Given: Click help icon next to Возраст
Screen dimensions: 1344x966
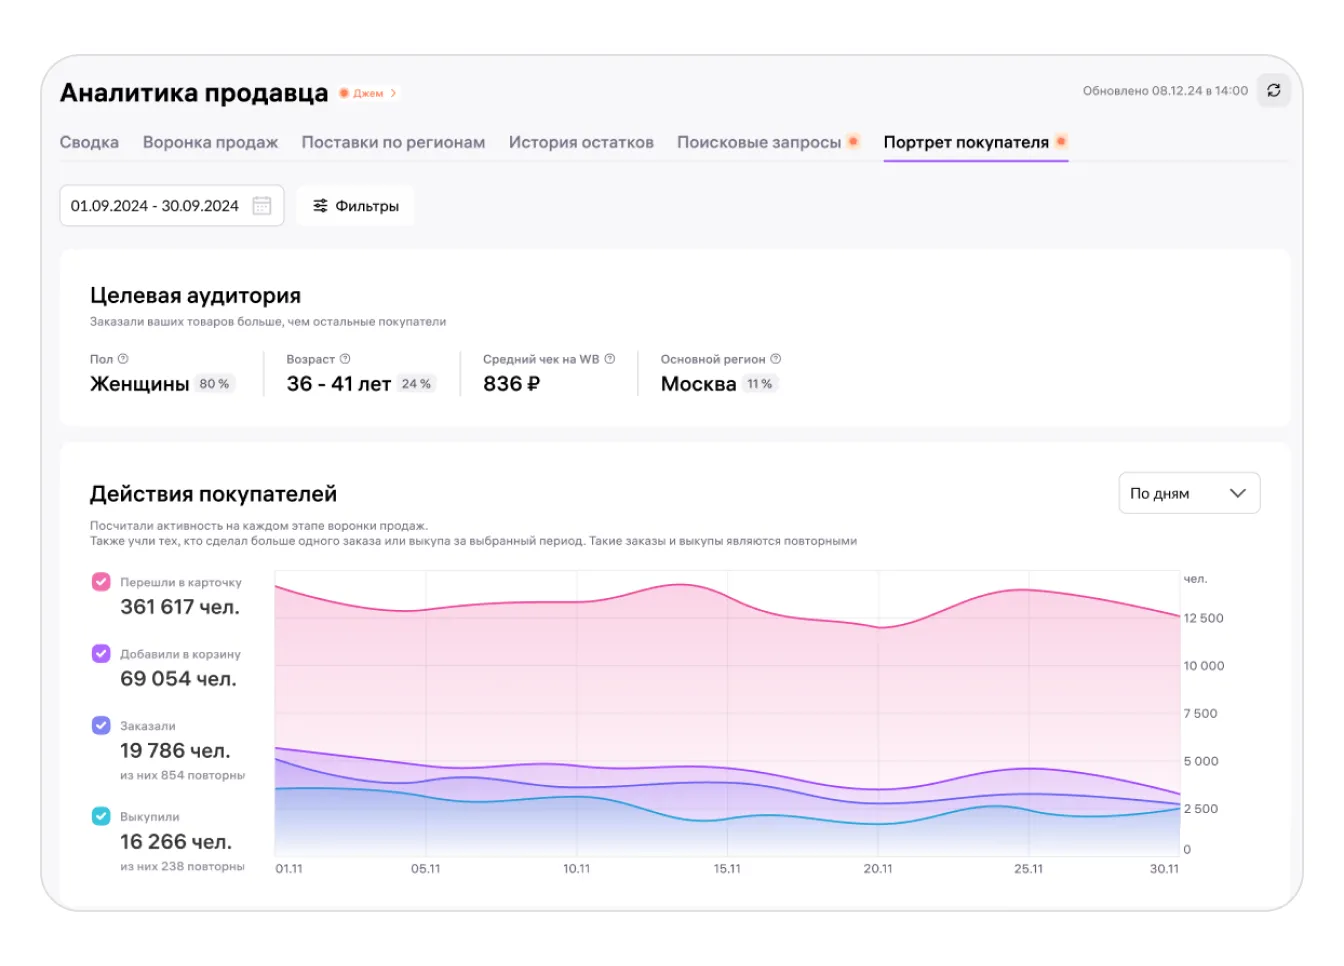Looking at the screenshot, I should click(x=345, y=359).
